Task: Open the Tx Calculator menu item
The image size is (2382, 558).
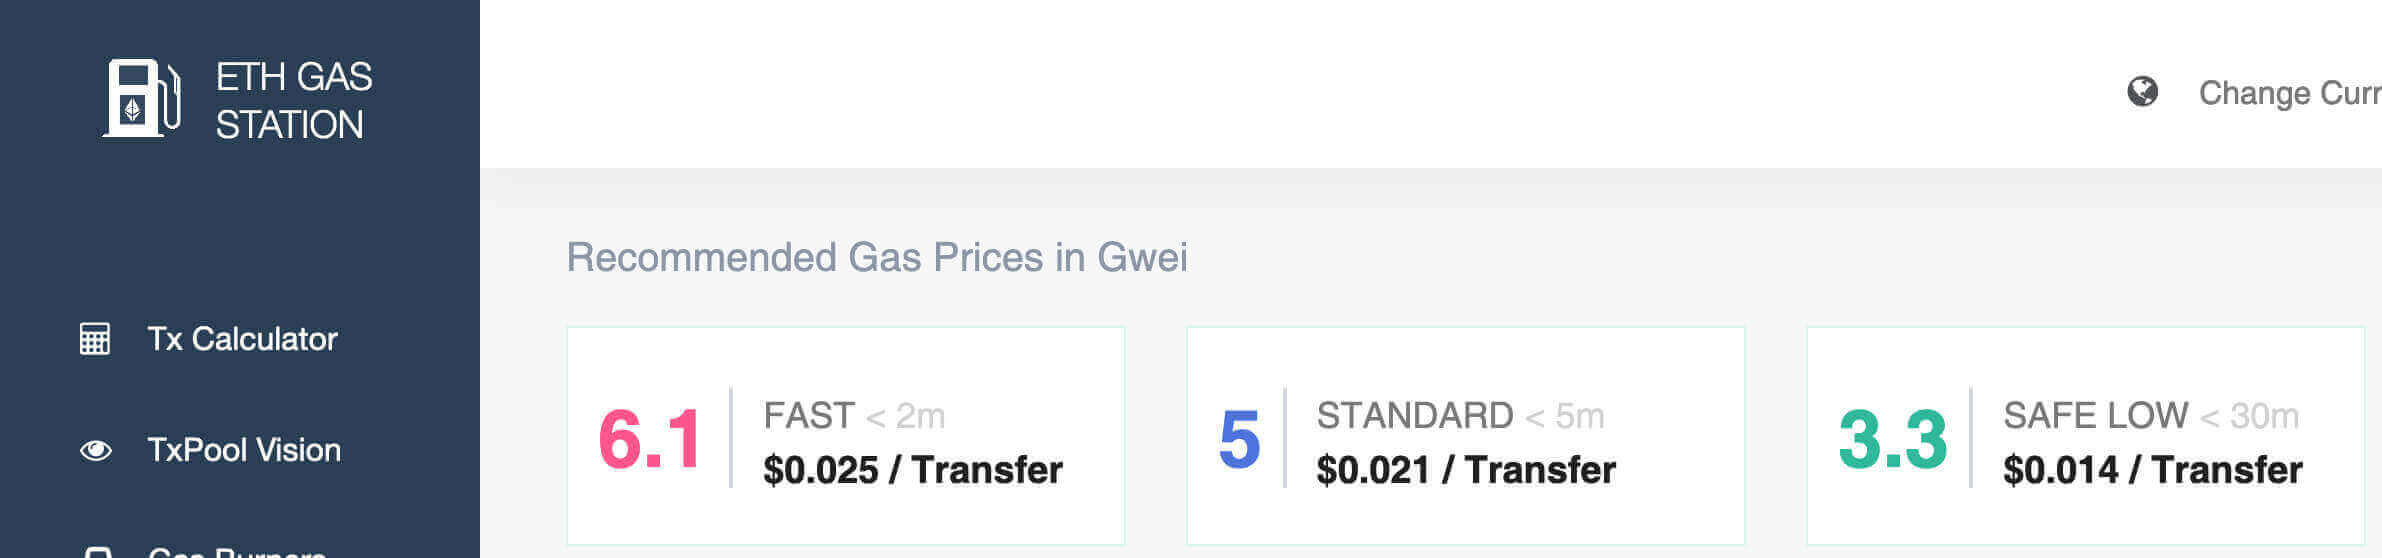Action: pyautogui.click(x=242, y=339)
